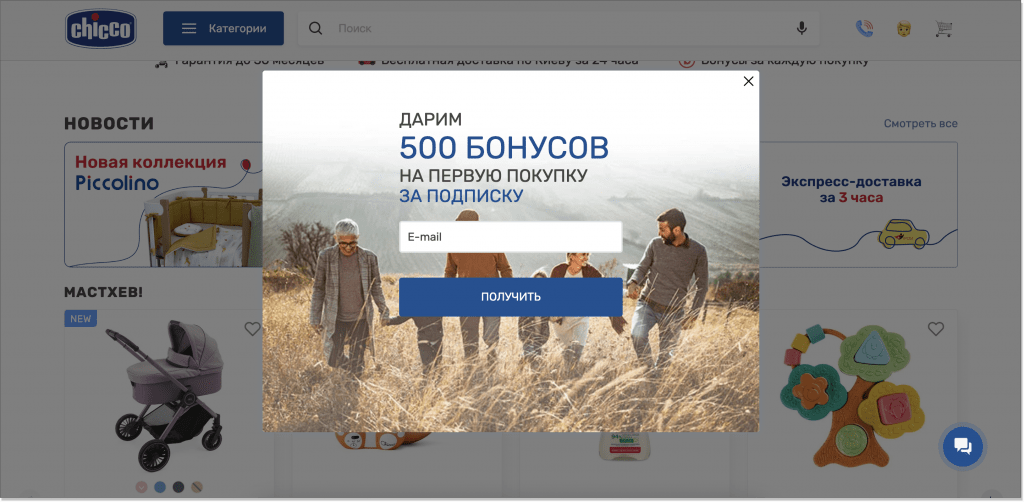The image size is (1024, 502).
Task: Open the Категории menu
Action: (x=223, y=28)
